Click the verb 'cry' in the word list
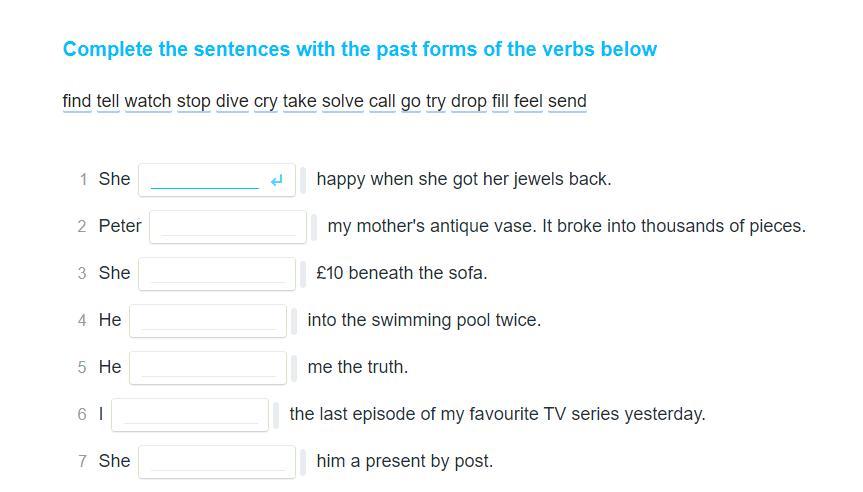Image resolution: width=863 pixels, height=492 pixels. coord(266,101)
